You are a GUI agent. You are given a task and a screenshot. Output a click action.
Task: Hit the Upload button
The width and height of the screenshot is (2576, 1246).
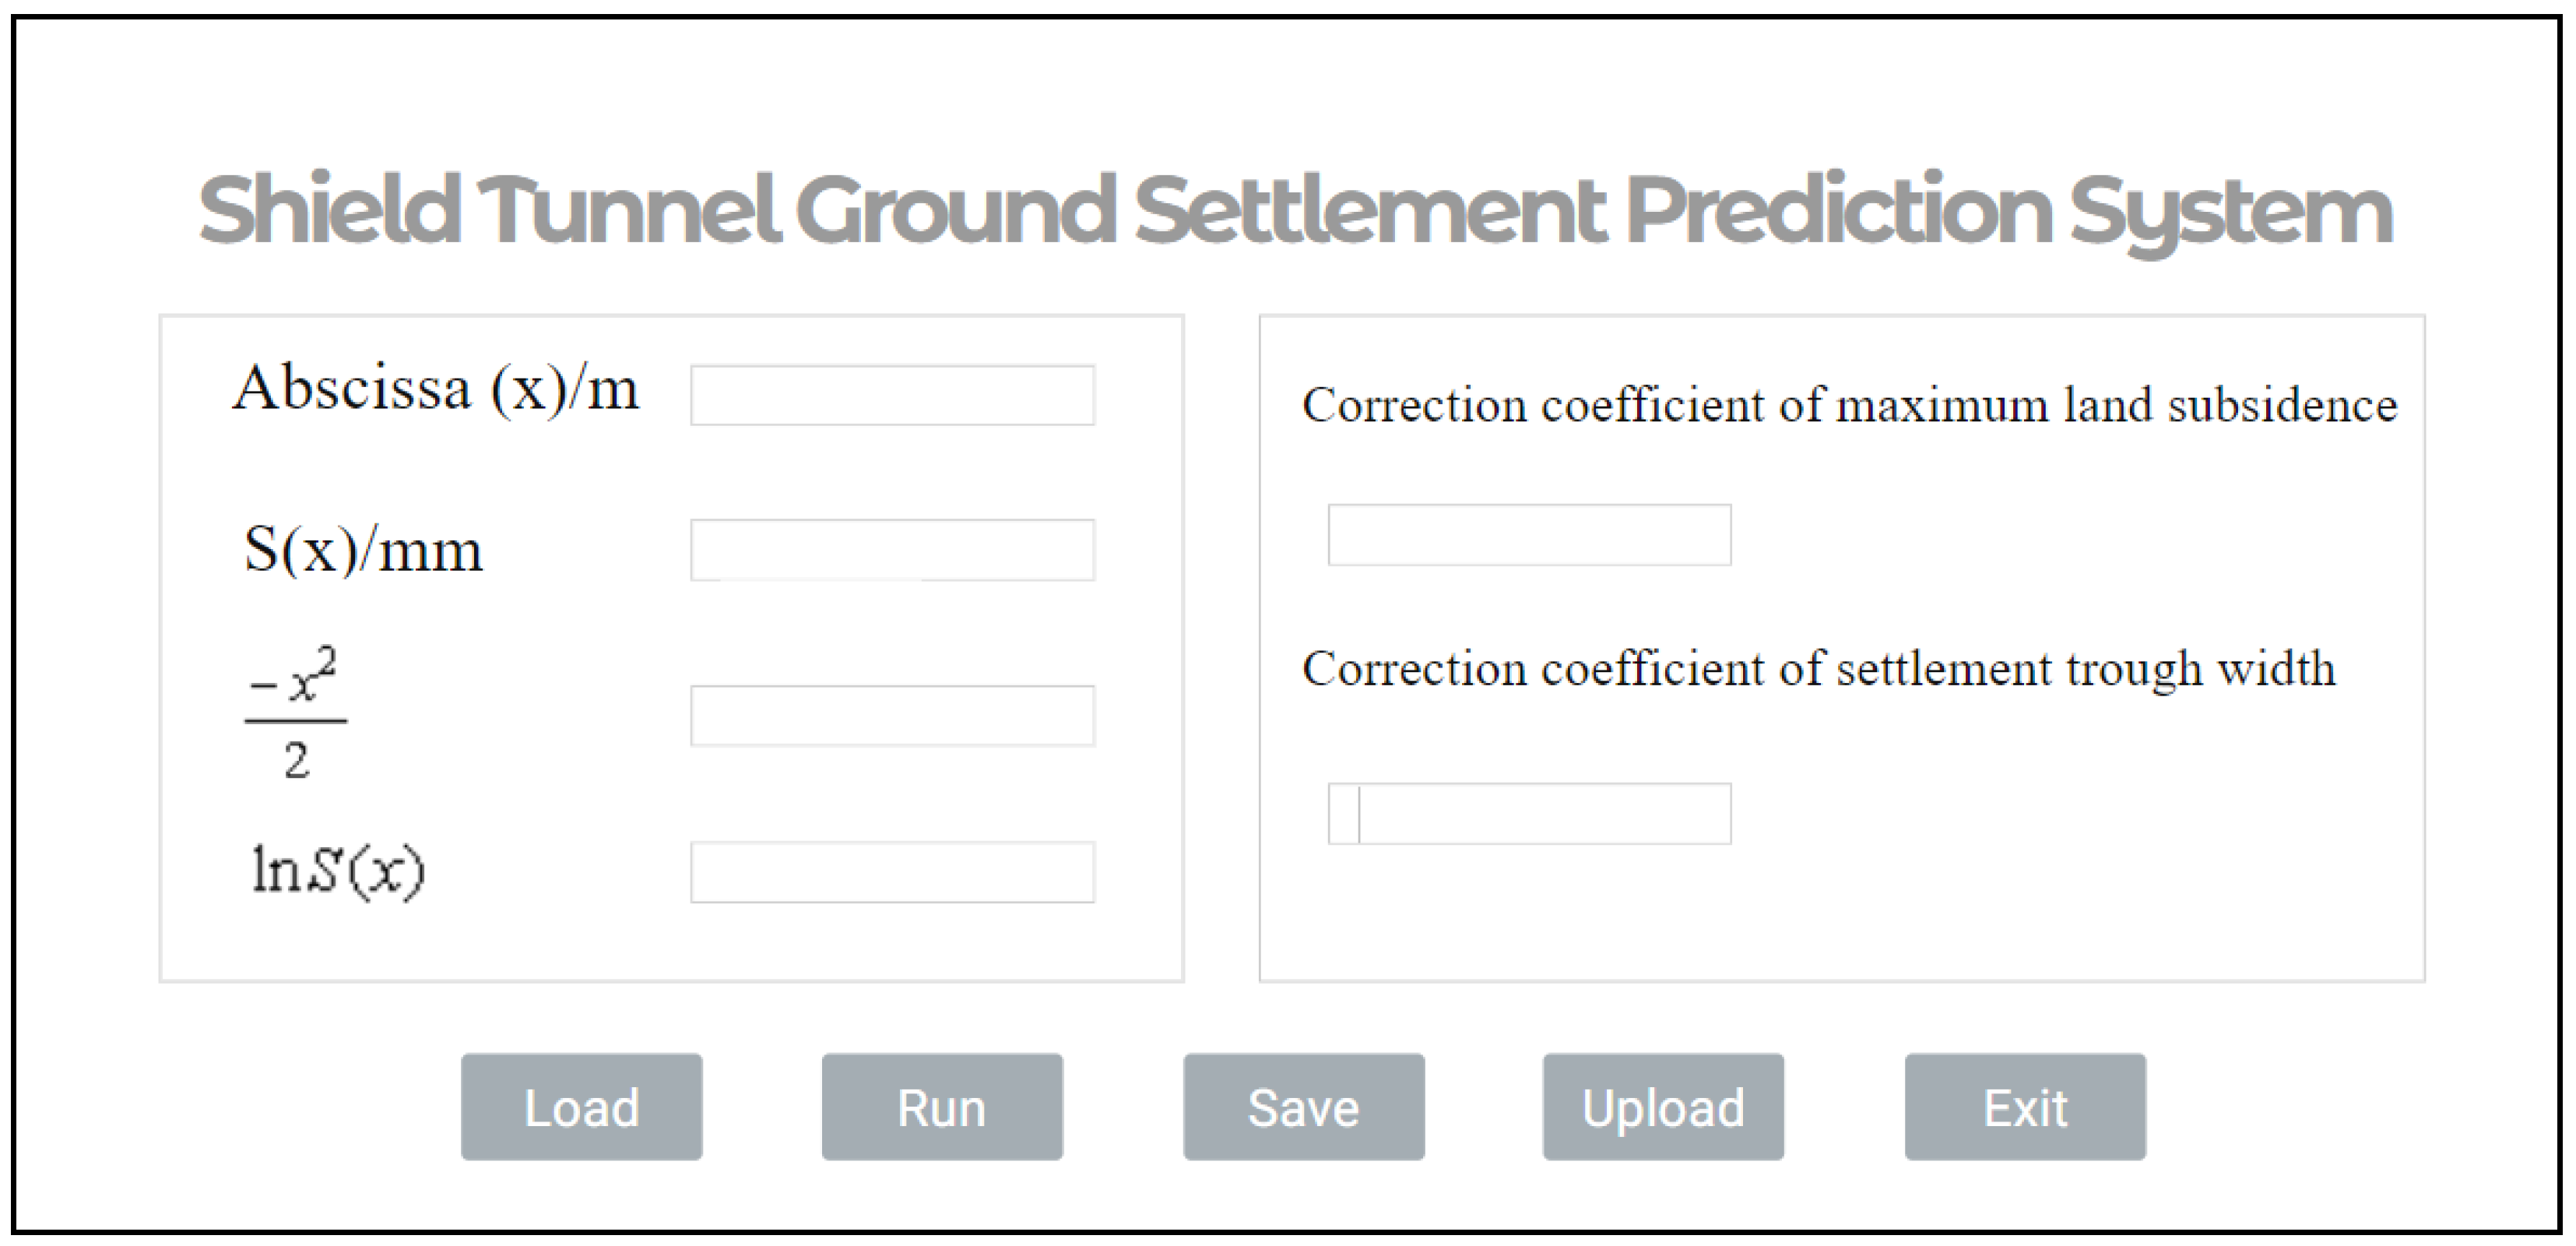(x=1663, y=1107)
